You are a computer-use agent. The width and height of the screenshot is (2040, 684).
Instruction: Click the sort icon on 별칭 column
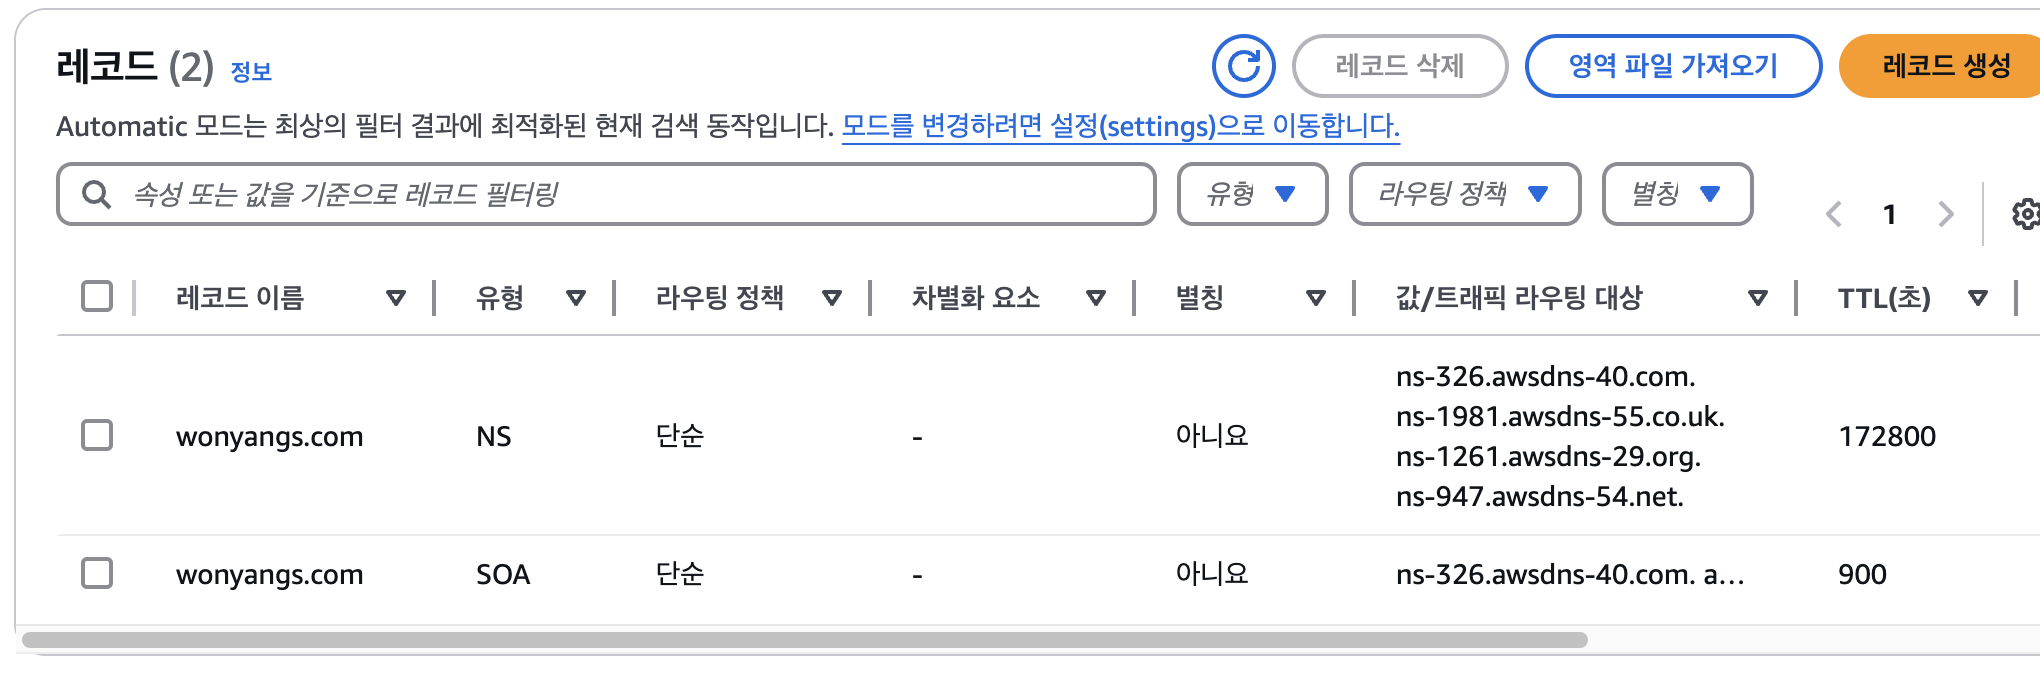(1318, 297)
